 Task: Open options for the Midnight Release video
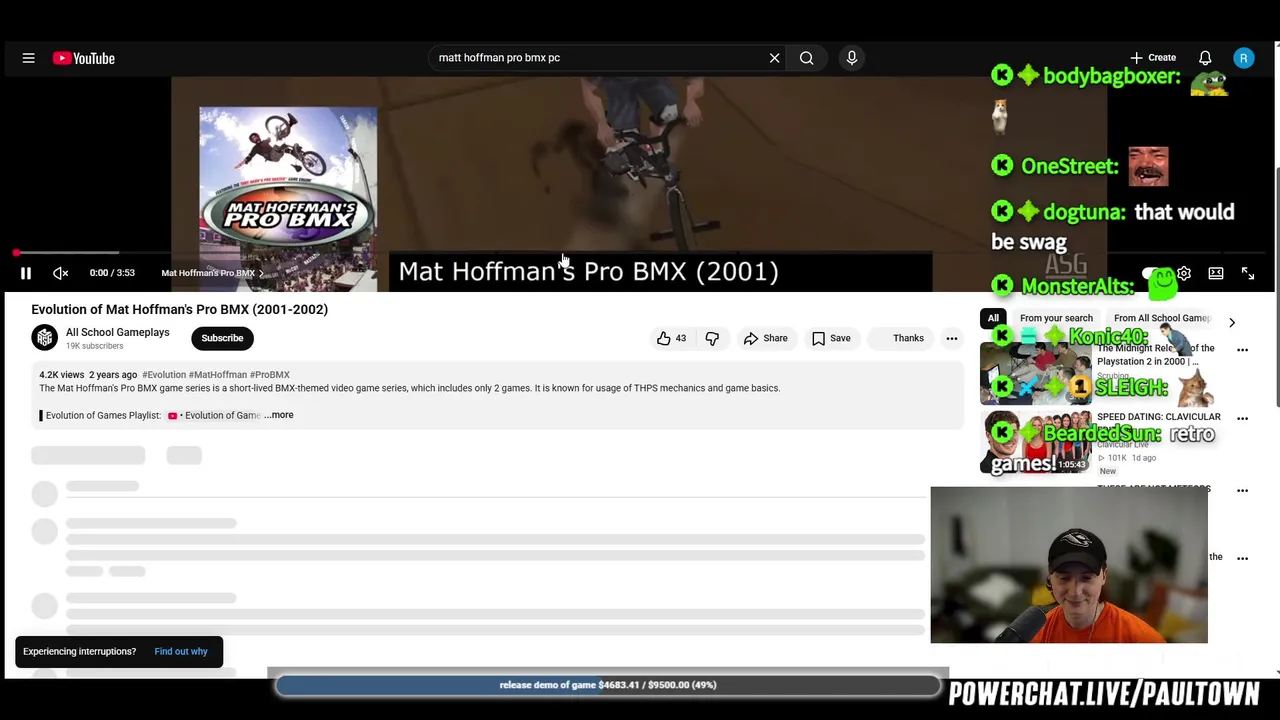[1243, 350]
